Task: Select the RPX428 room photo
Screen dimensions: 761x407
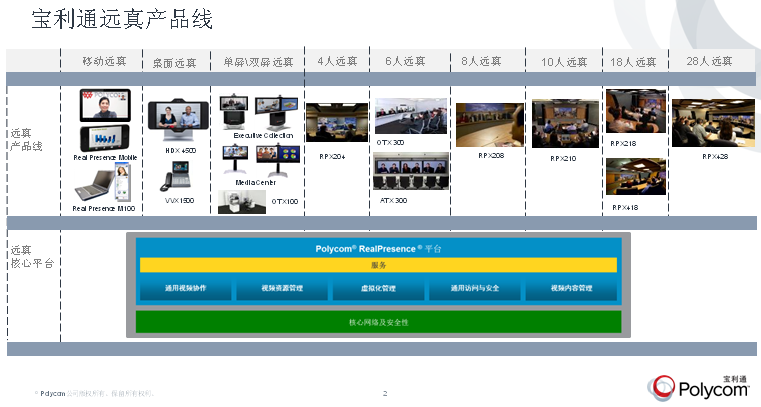Action: pos(713,123)
